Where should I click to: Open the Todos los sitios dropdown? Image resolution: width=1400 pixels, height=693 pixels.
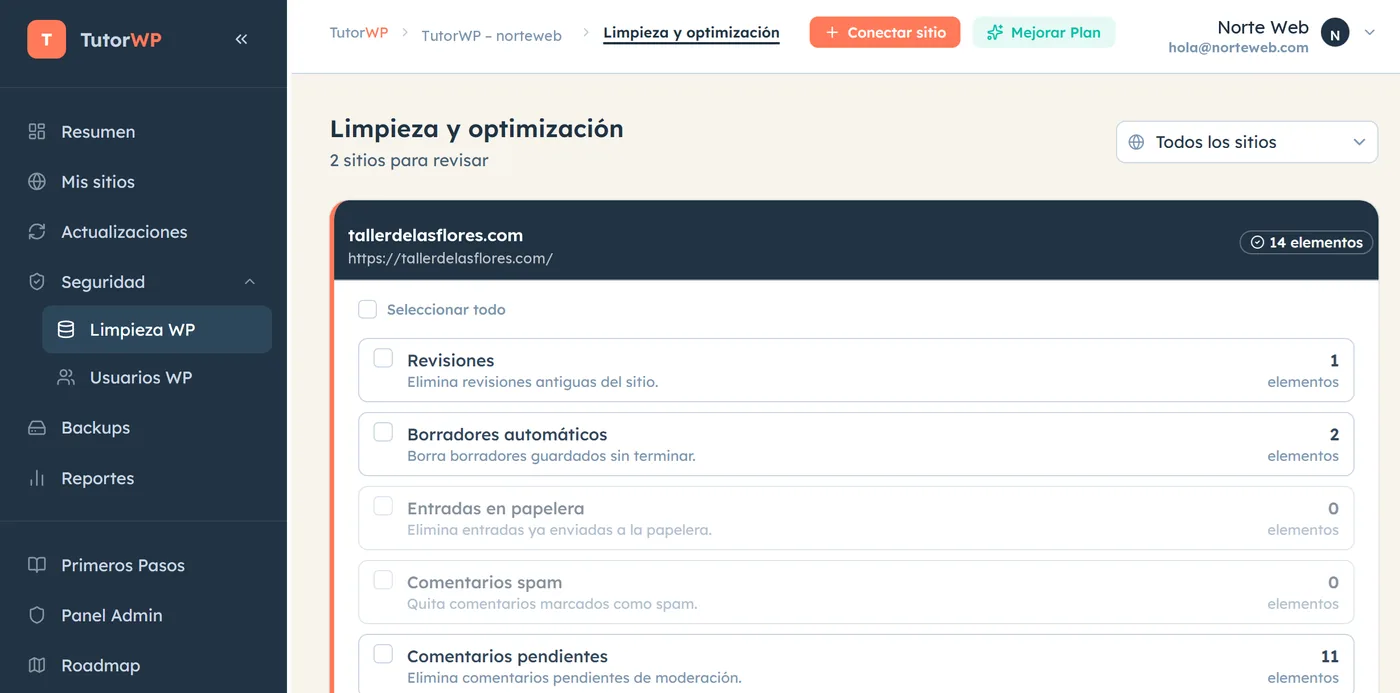tap(1247, 142)
